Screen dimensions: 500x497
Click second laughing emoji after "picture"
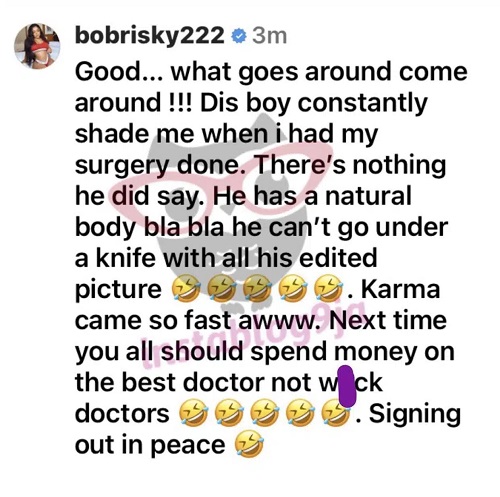pos(222,289)
